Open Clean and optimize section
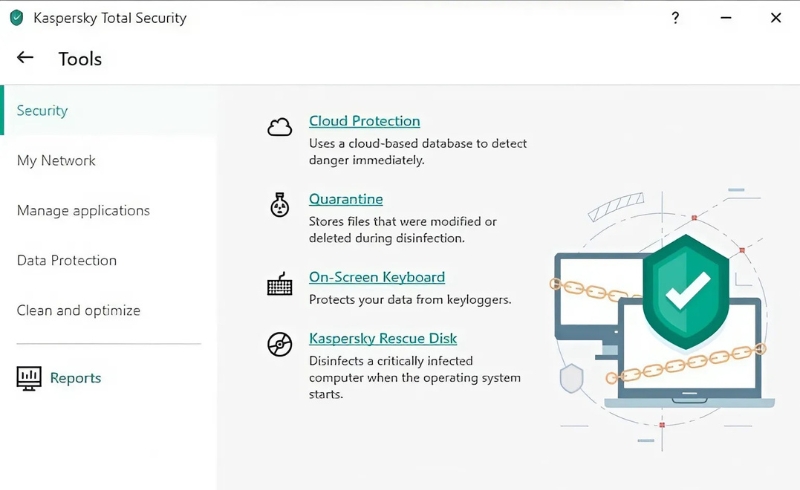This screenshot has width=800, height=490. [x=79, y=310]
